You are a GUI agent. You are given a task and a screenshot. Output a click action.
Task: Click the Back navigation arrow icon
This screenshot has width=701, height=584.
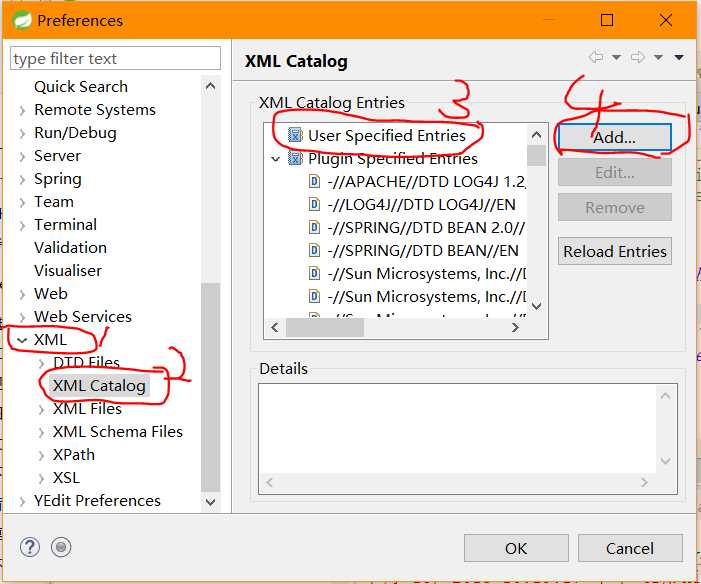(596, 57)
